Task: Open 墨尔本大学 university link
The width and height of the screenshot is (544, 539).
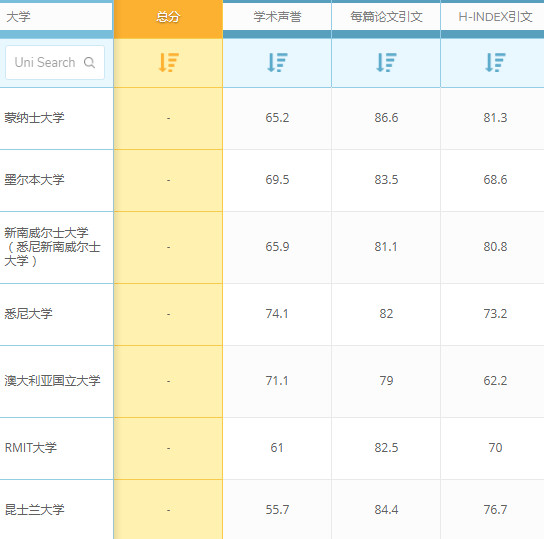Action: click(x=34, y=180)
